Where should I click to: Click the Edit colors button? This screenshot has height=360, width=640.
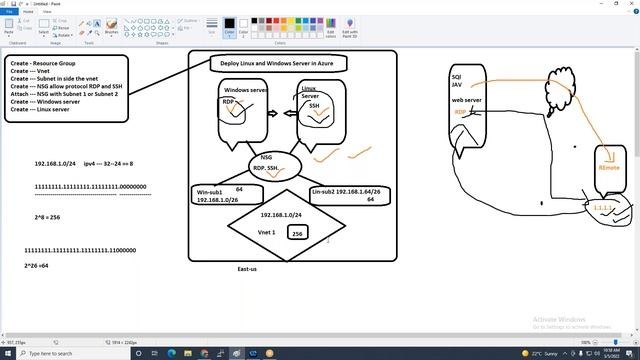tap(331, 28)
